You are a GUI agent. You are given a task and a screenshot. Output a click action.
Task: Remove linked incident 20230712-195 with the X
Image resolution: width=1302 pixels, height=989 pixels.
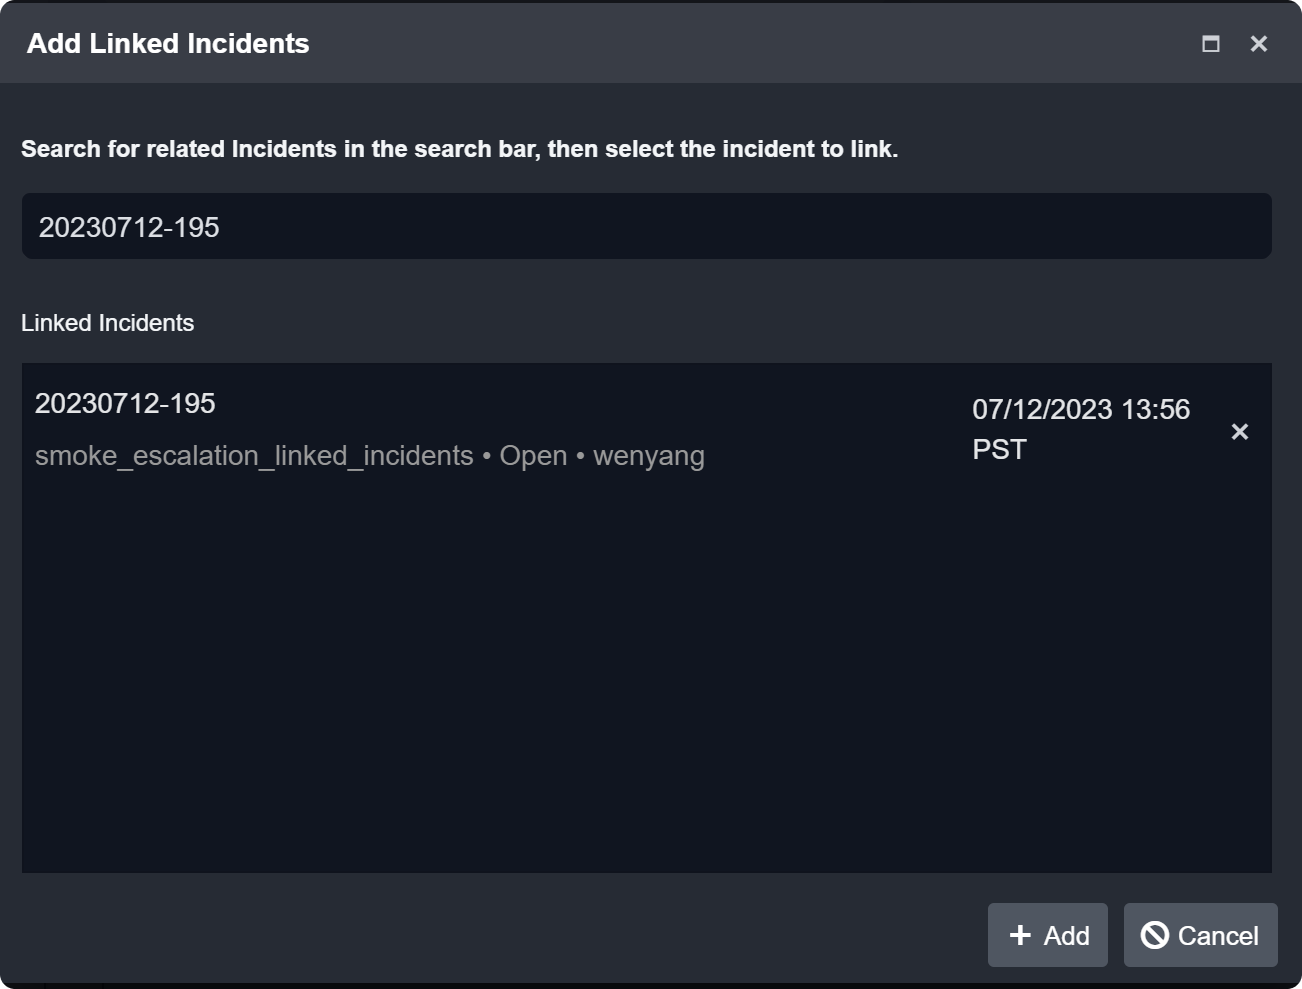click(1239, 432)
